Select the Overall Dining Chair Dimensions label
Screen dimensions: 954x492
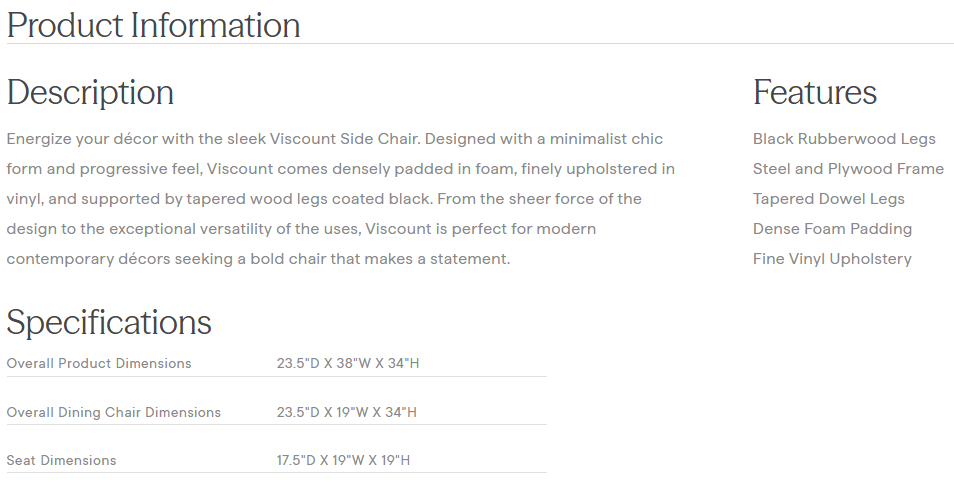114,412
